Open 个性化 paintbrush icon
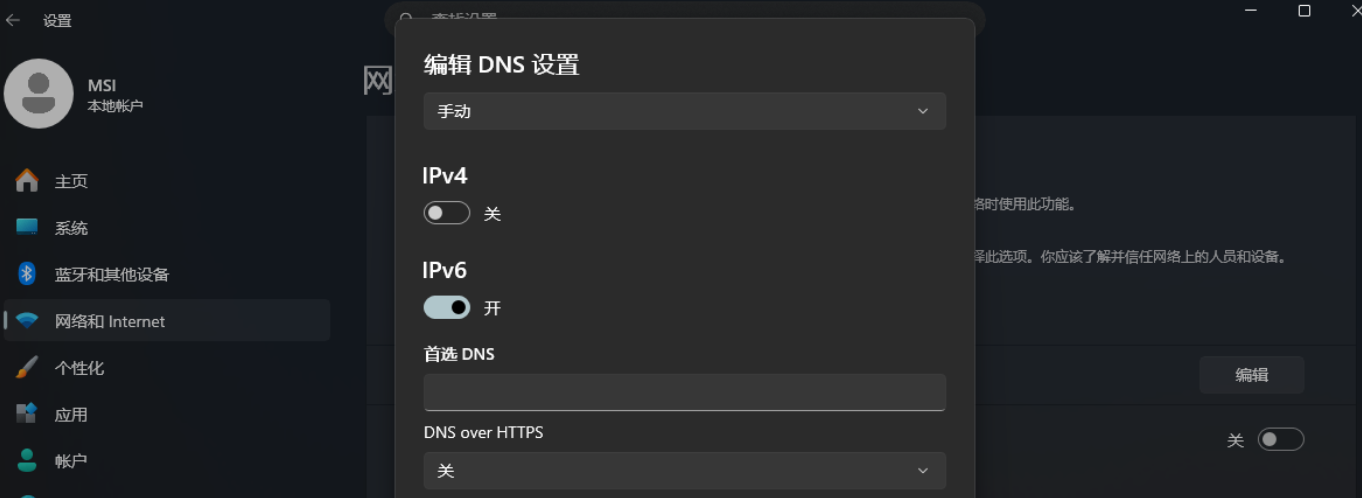Viewport: 1362px width, 498px height. (x=27, y=367)
